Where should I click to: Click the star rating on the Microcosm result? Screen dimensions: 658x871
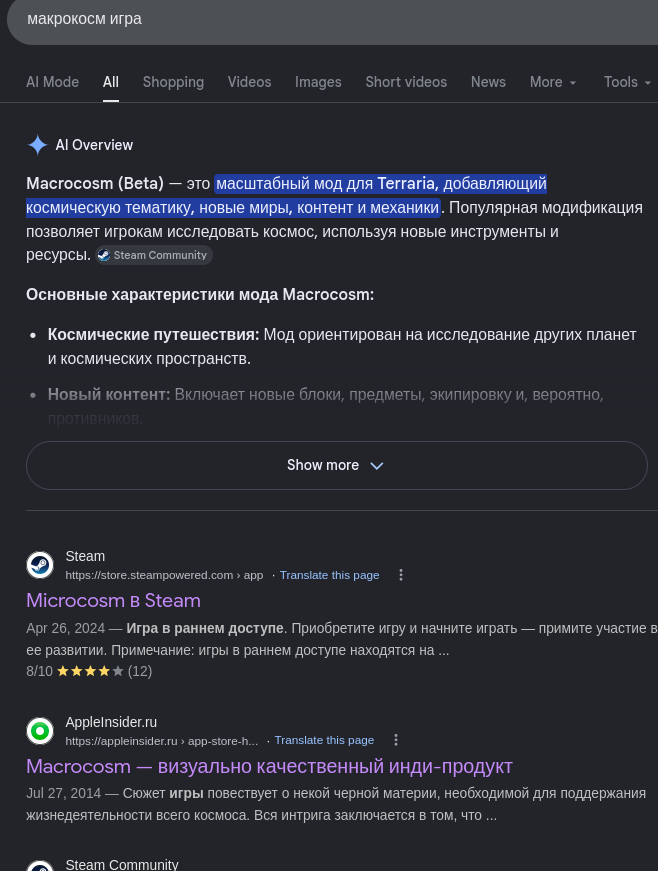(x=90, y=671)
